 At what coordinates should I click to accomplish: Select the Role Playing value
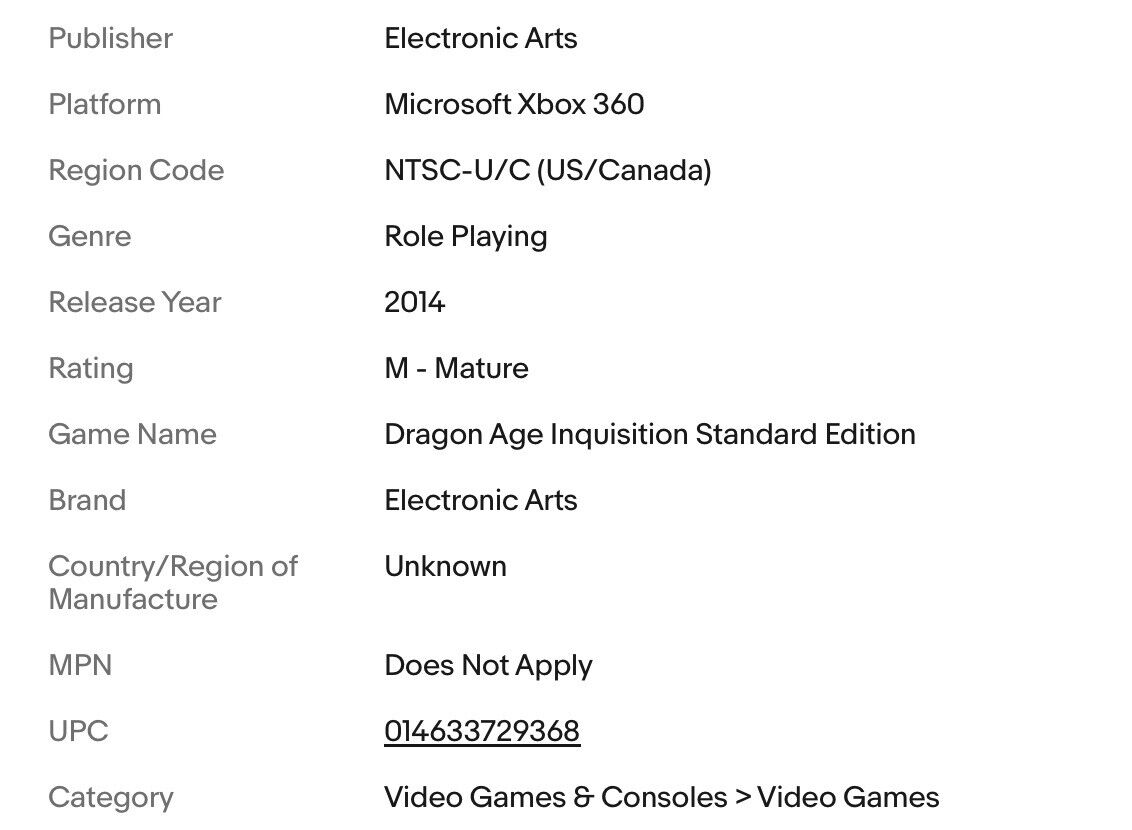click(466, 237)
